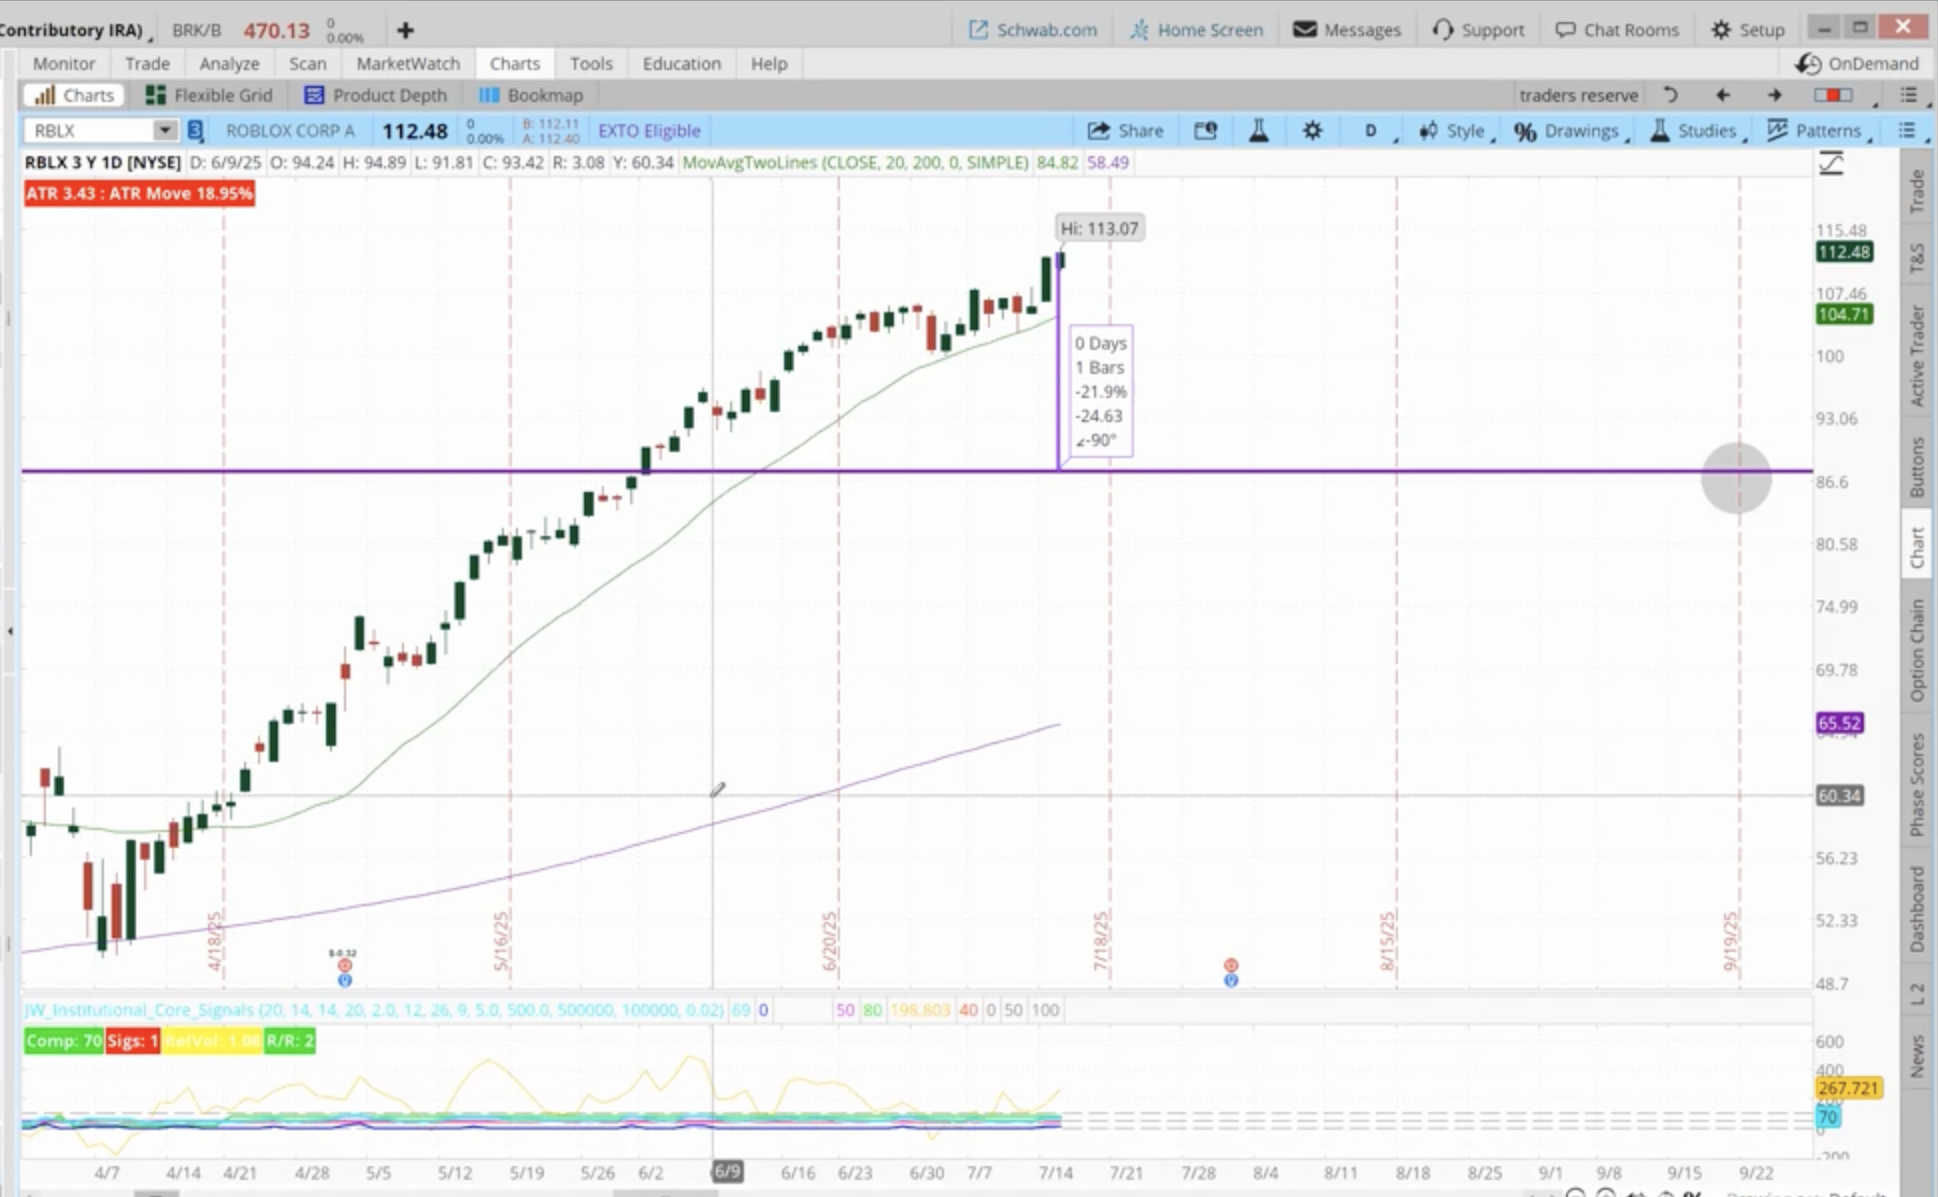The width and height of the screenshot is (1938, 1197).
Task: Click the 112.48 price axis bubble
Action: click(x=1844, y=252)
